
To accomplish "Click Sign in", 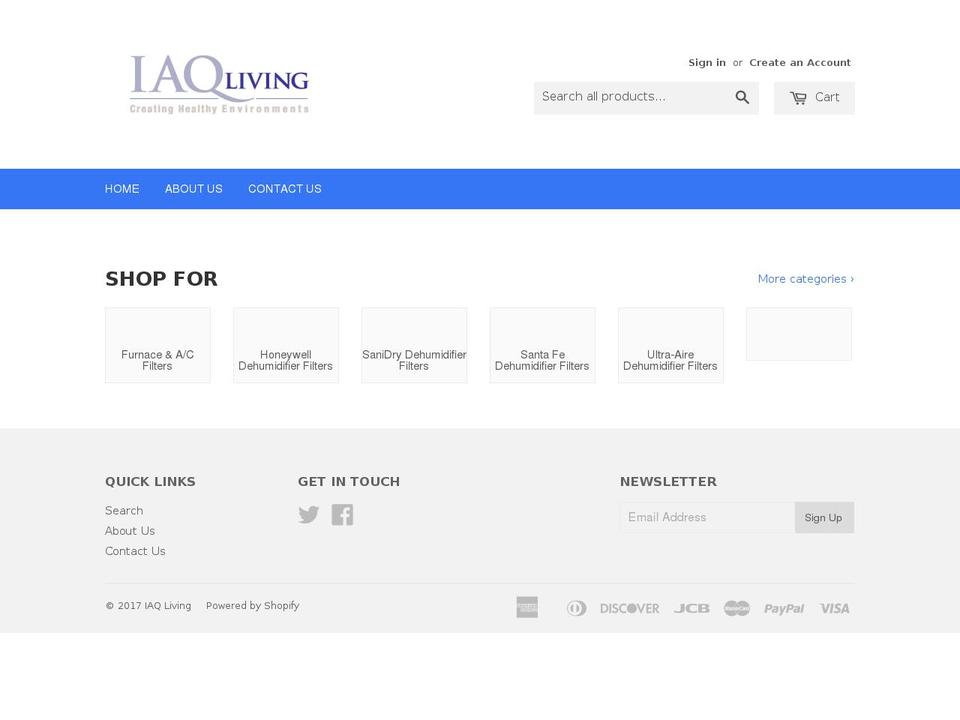I will pos(707,62).
